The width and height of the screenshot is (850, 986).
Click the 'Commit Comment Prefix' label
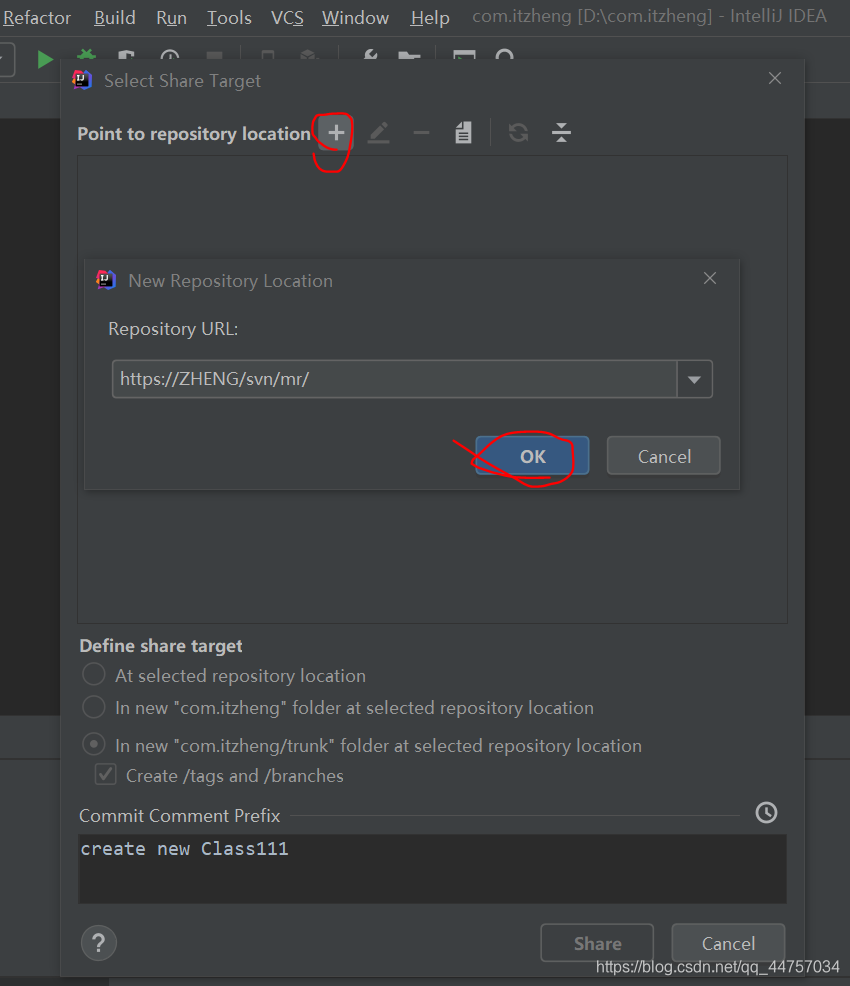click(180, 816)
